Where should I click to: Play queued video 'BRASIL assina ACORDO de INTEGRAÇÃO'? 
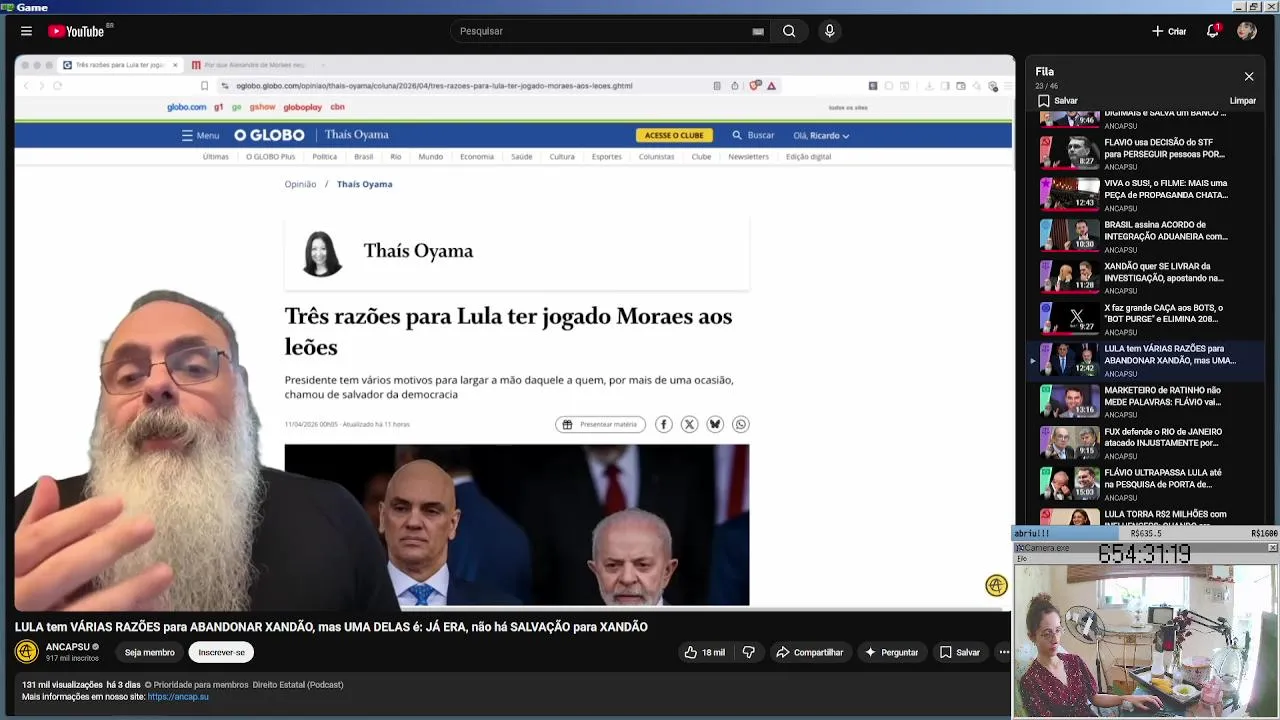click(x=1146, y=236)
